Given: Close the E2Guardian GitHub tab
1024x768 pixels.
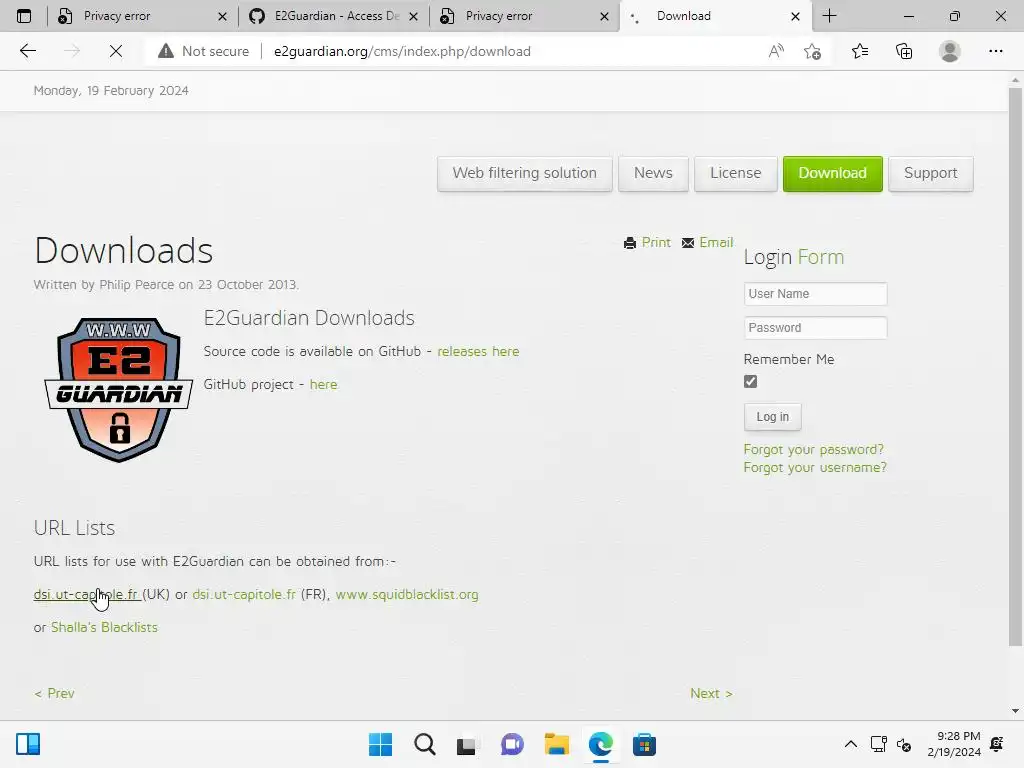Looking at the screenshot, I should click(x=413, y=16).
